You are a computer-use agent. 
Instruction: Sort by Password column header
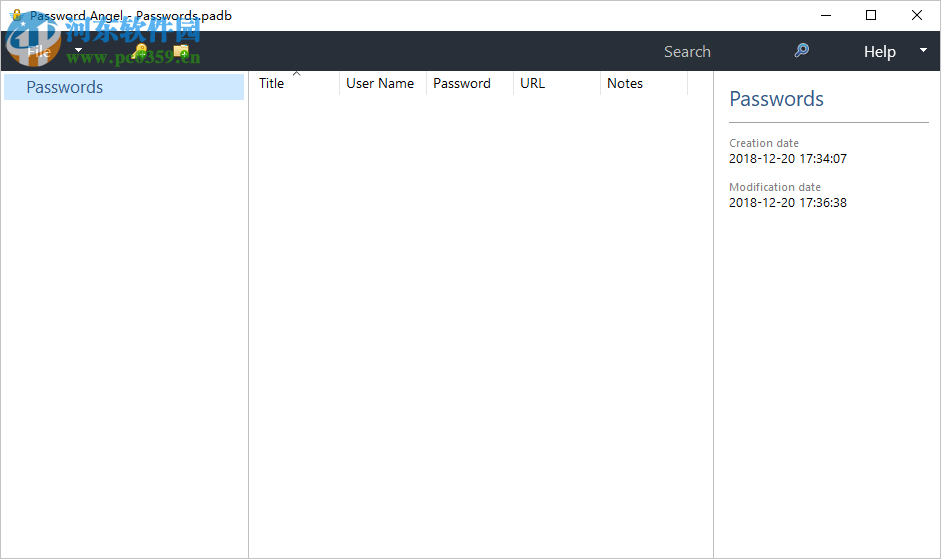(x=469, y=83)
